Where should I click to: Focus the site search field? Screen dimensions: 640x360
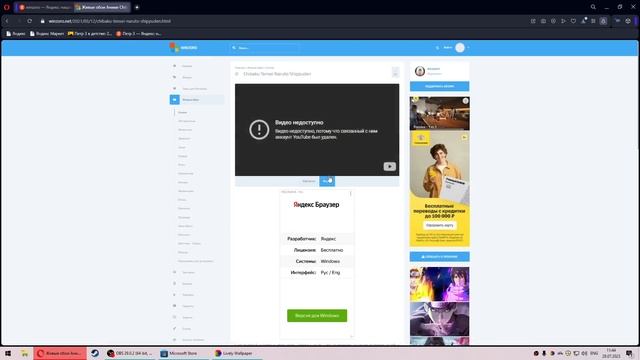[264, 48]
